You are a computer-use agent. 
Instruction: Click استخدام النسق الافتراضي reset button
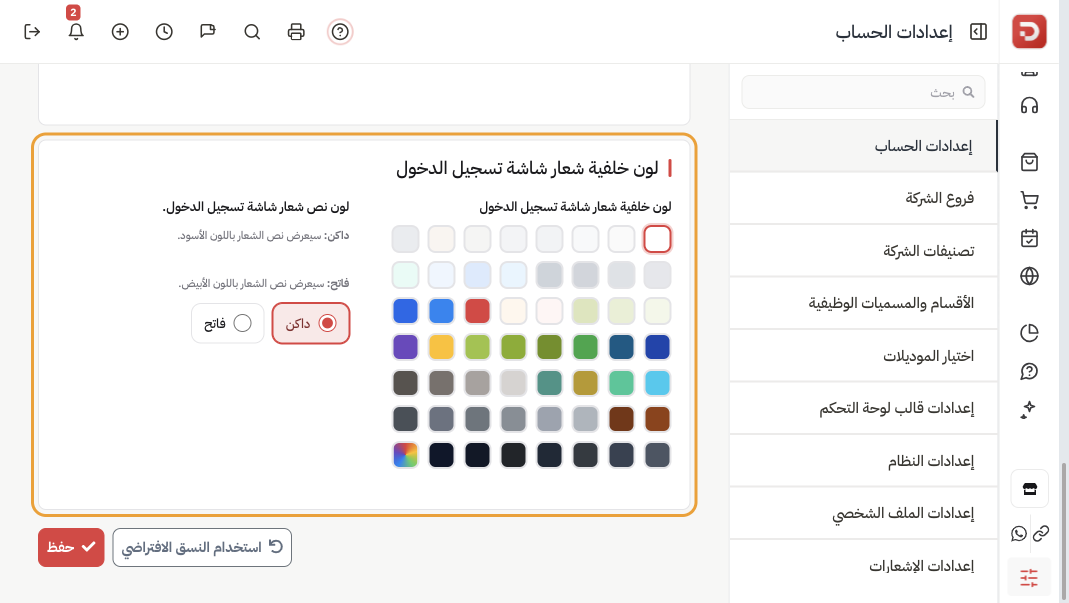tap(202, 547)
